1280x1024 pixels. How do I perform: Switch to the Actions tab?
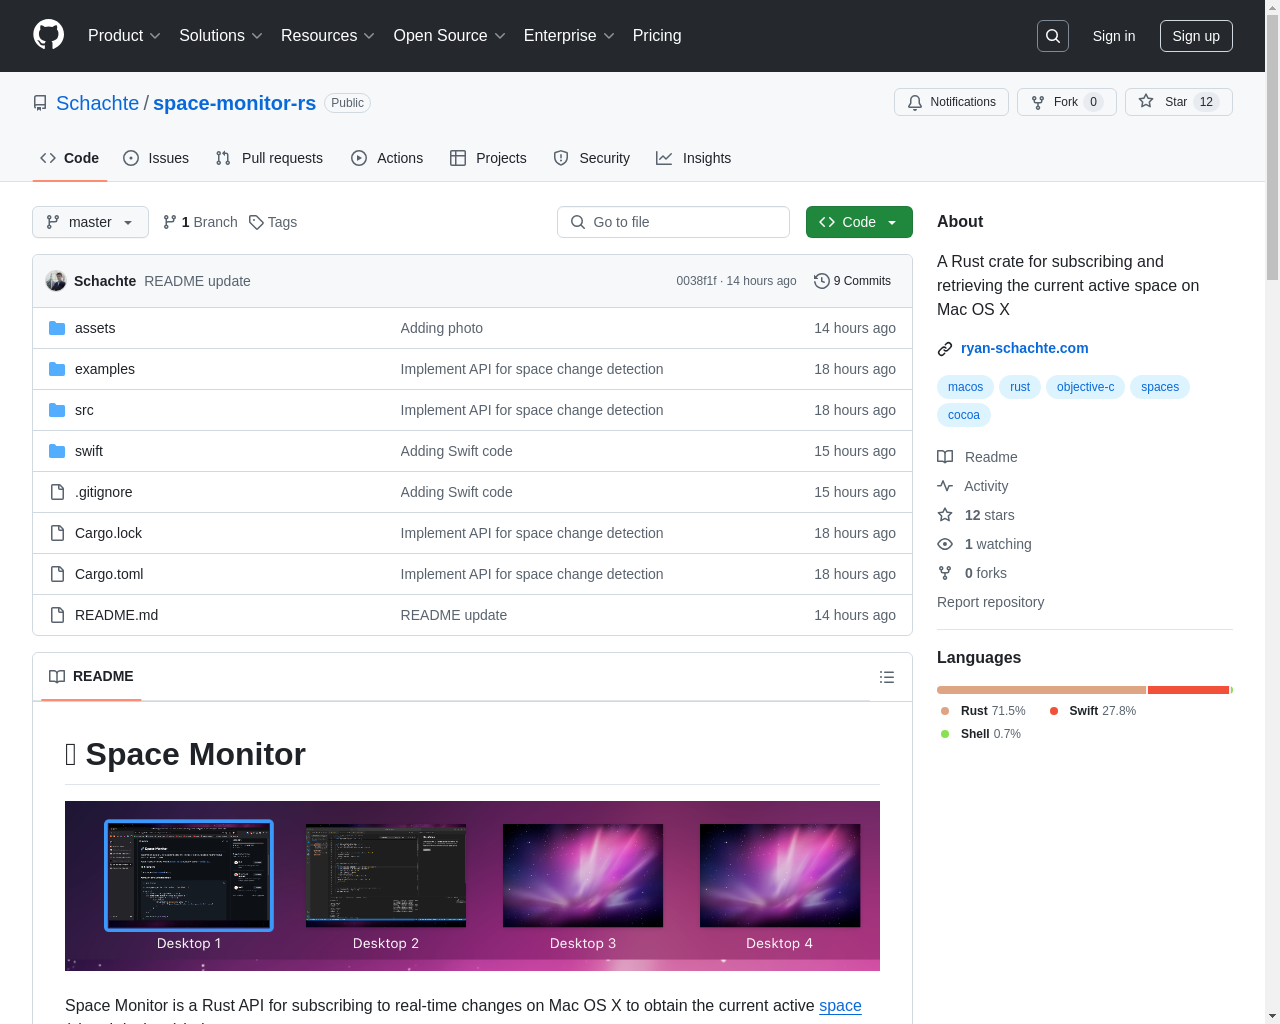387,158
